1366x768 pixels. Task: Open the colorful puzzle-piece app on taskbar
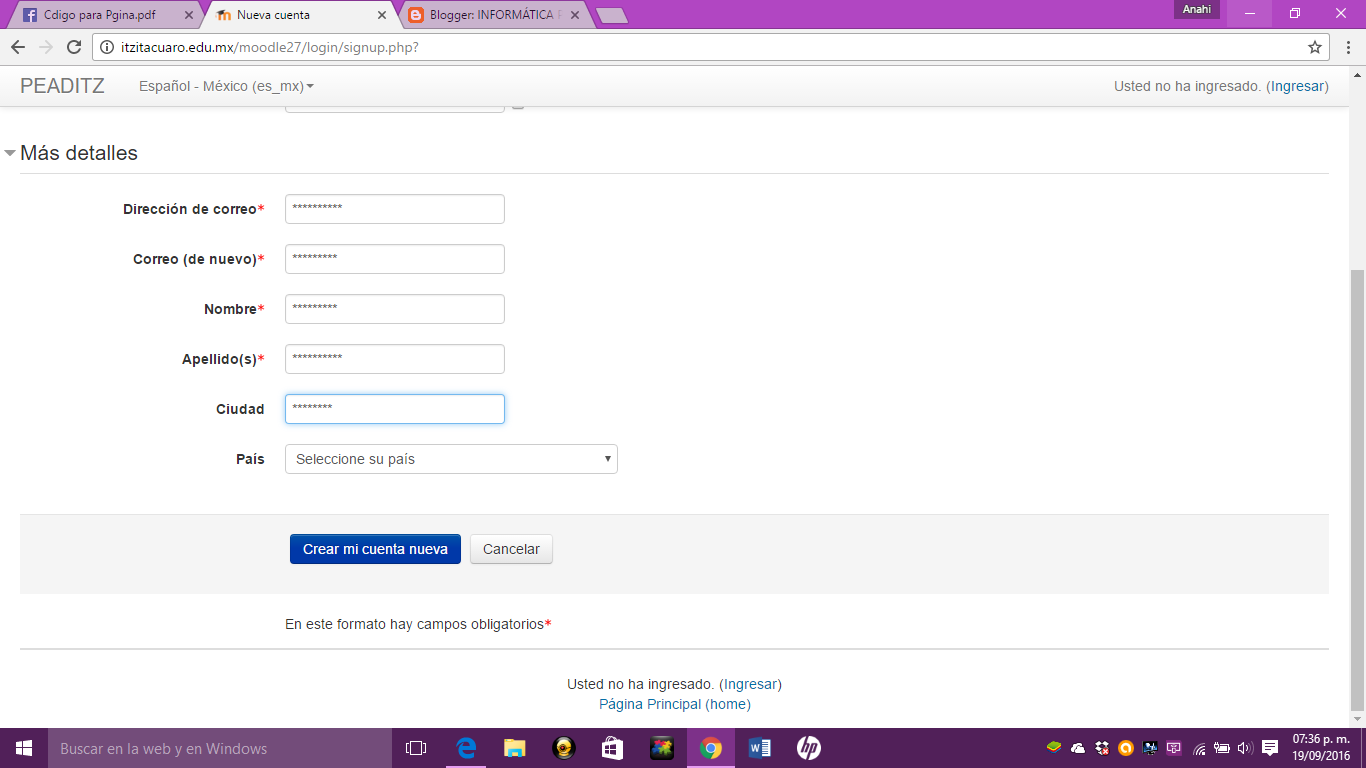click(x=661, y=748)
